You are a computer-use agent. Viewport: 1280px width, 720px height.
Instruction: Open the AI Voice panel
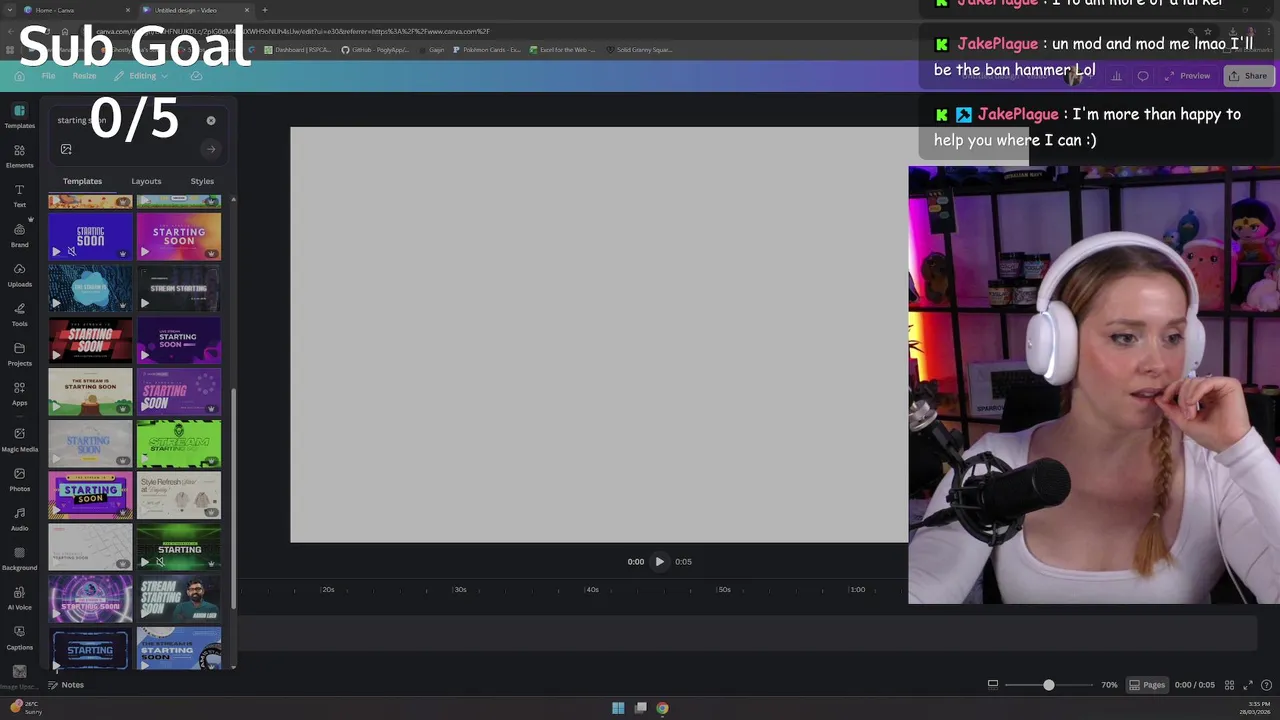pos(19,598)
